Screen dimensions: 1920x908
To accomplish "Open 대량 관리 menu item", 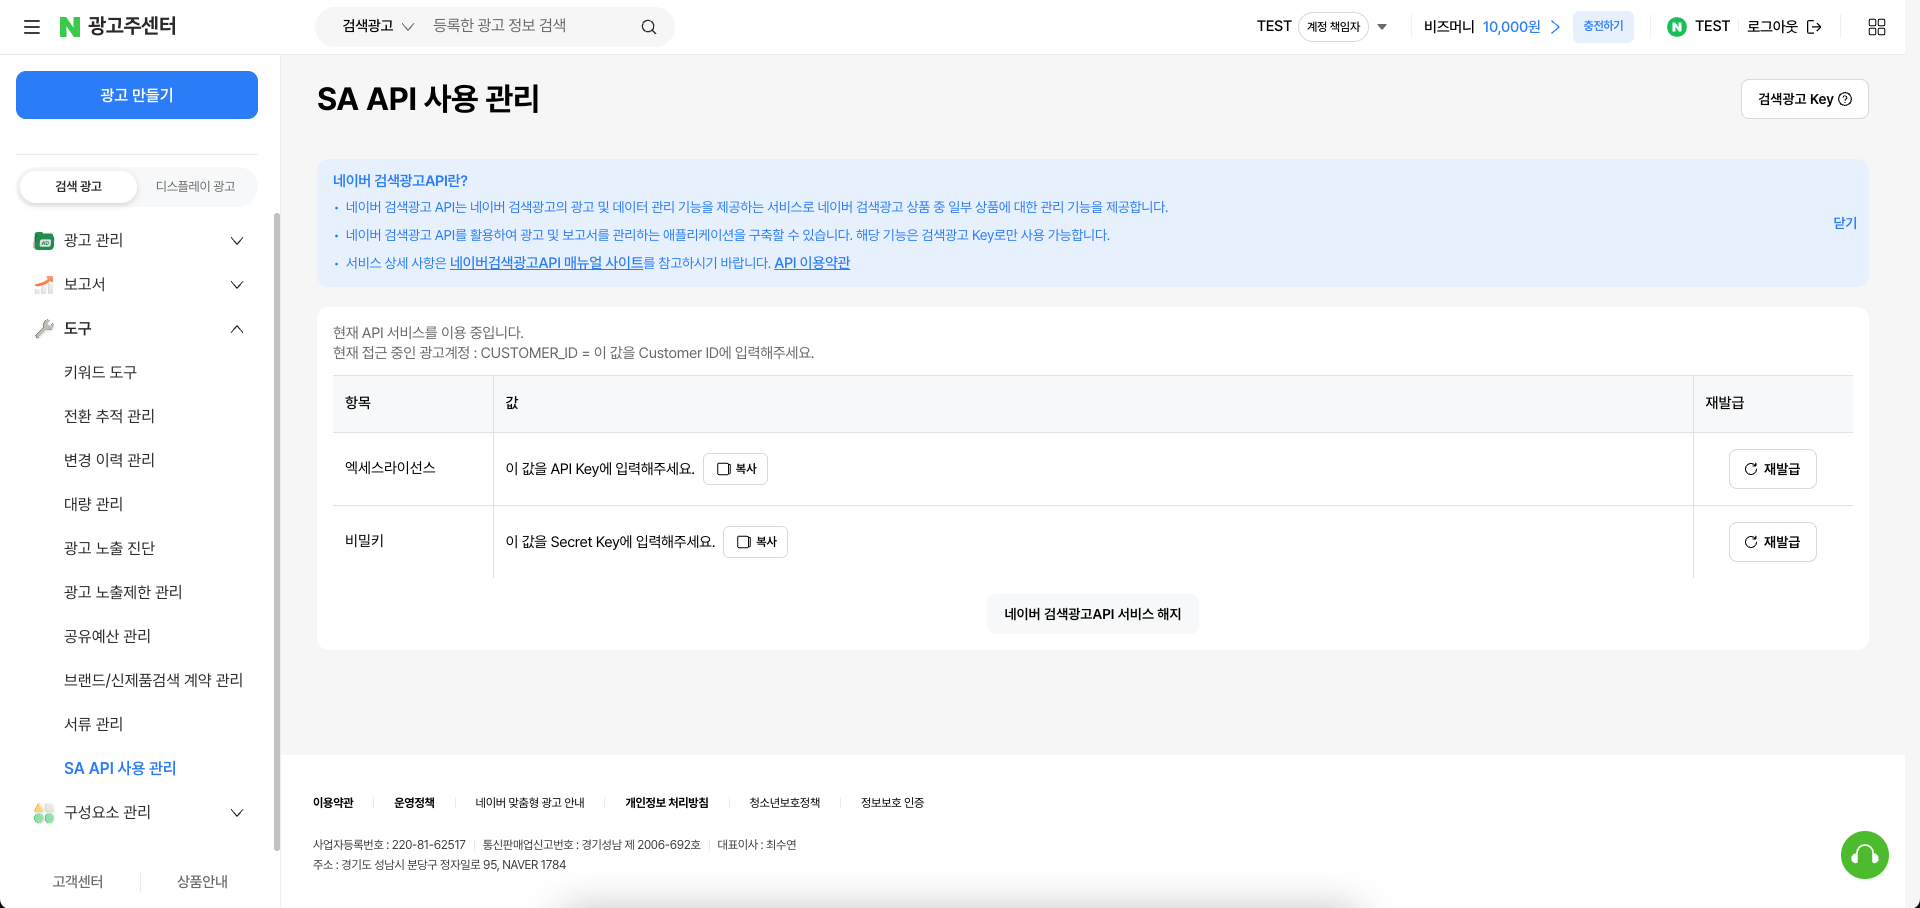I will (93, 504).
